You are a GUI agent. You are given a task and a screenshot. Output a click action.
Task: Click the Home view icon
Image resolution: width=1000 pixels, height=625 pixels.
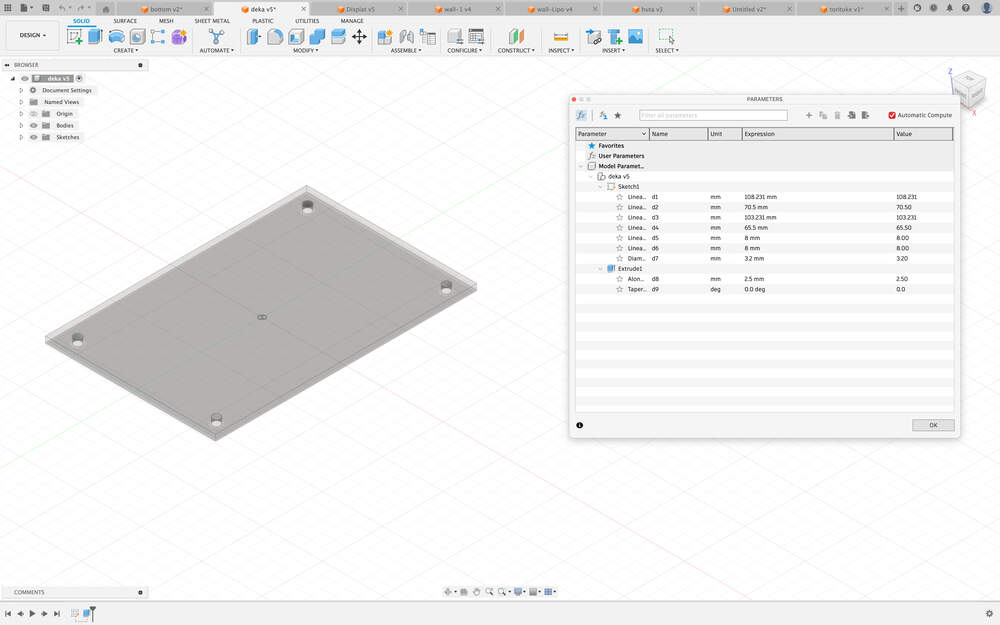[x=106, y=9]
